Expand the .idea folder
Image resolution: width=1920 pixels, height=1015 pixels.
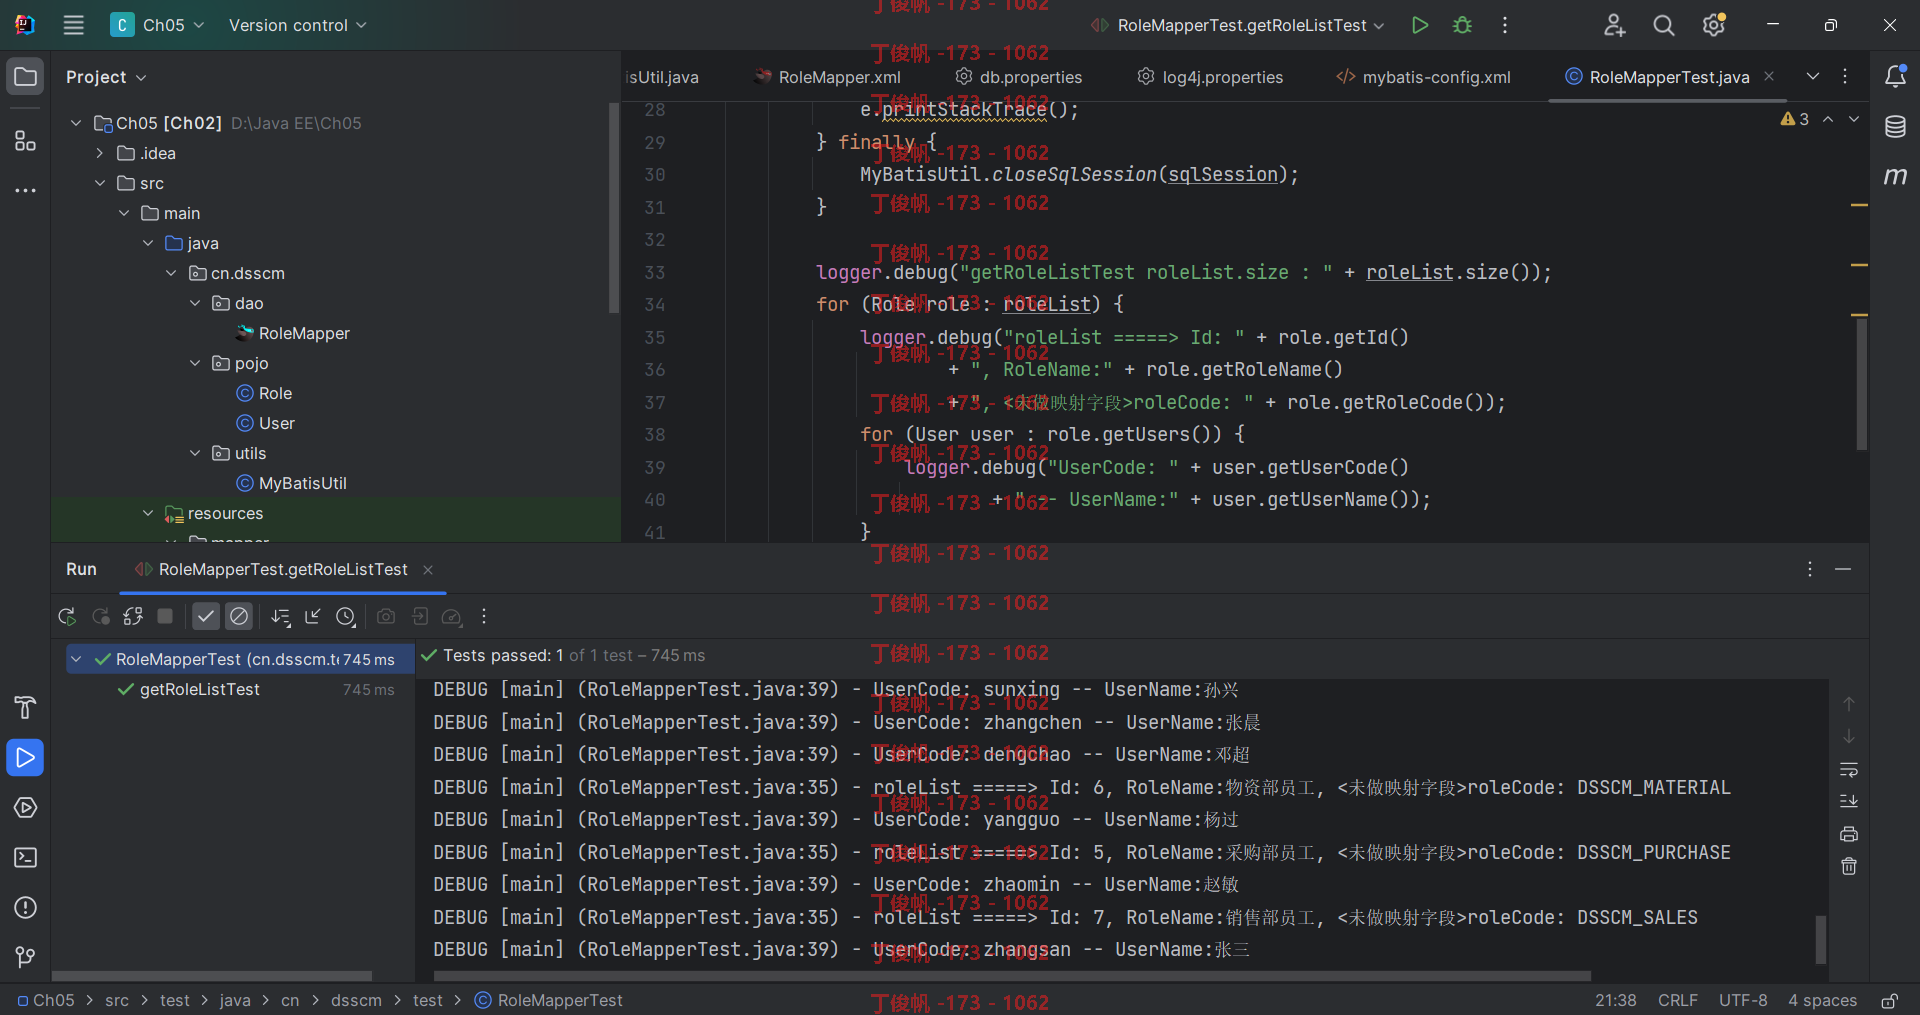(x=100, y=153)
